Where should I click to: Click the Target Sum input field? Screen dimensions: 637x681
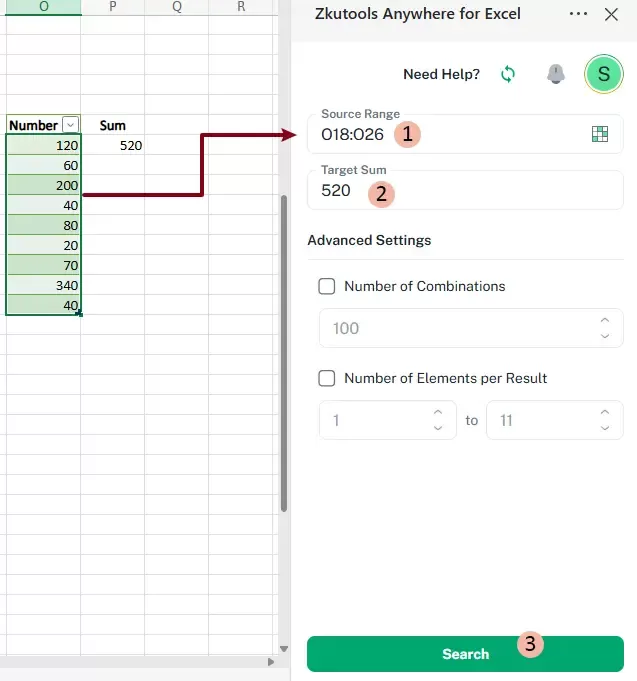click(x=465, y=190)
